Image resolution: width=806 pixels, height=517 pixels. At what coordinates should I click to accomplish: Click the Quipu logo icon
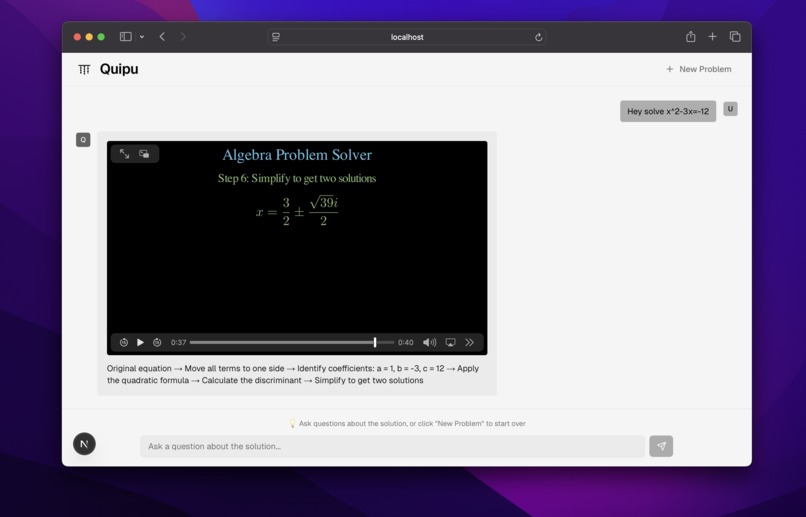tap(84, 69)
